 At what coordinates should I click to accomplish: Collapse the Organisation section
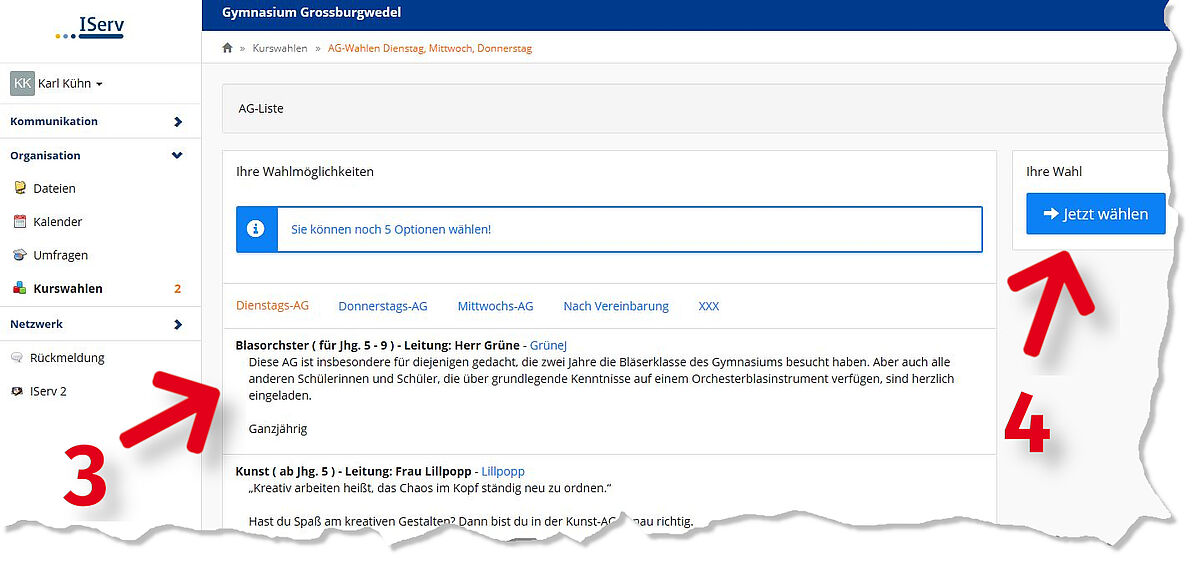tap(177, 156)
